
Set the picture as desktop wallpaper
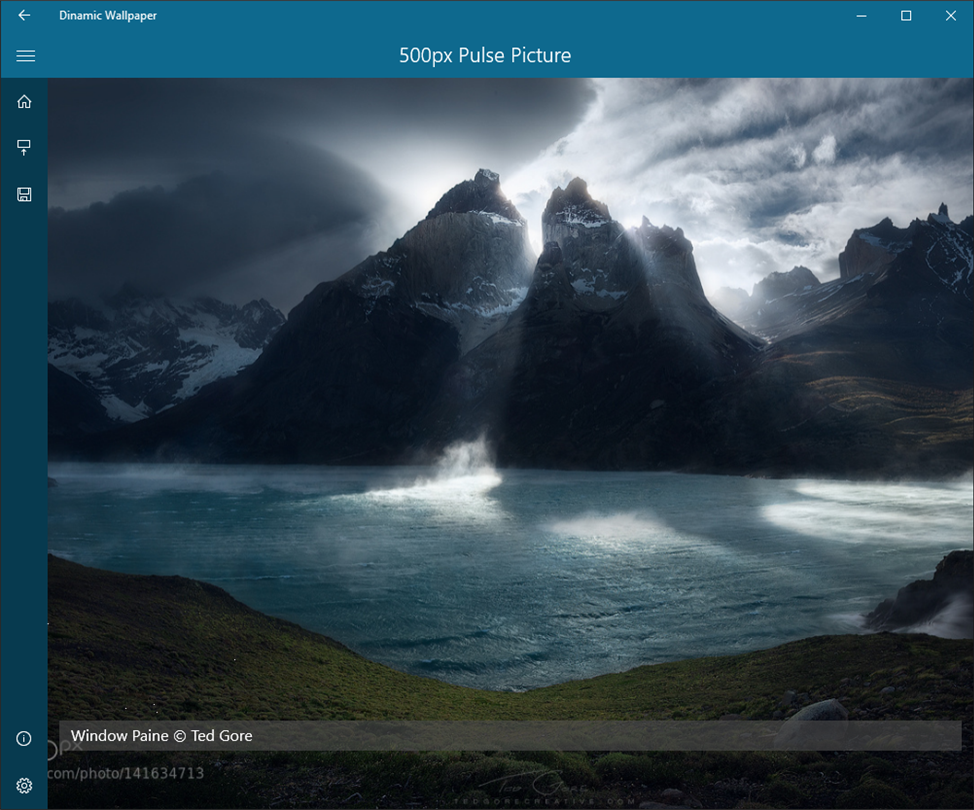click(24, 147)
